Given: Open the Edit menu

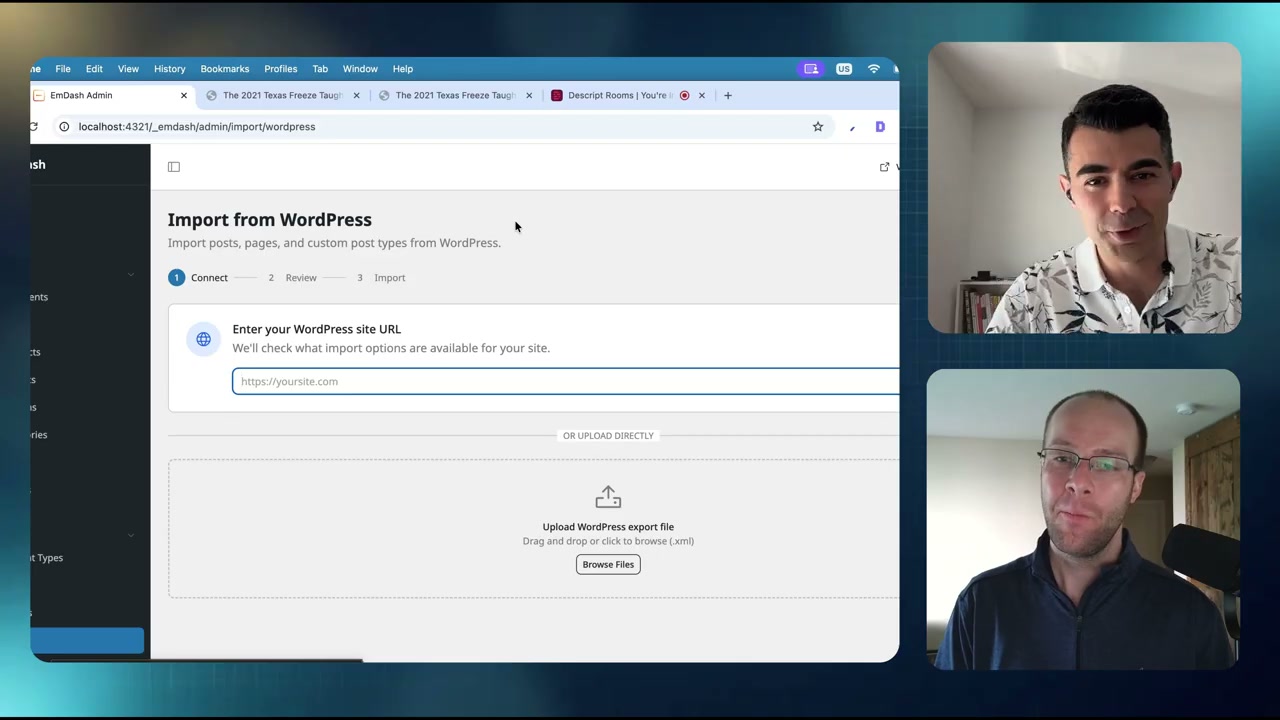Looking at the screenshot, I should coord(94,69).
